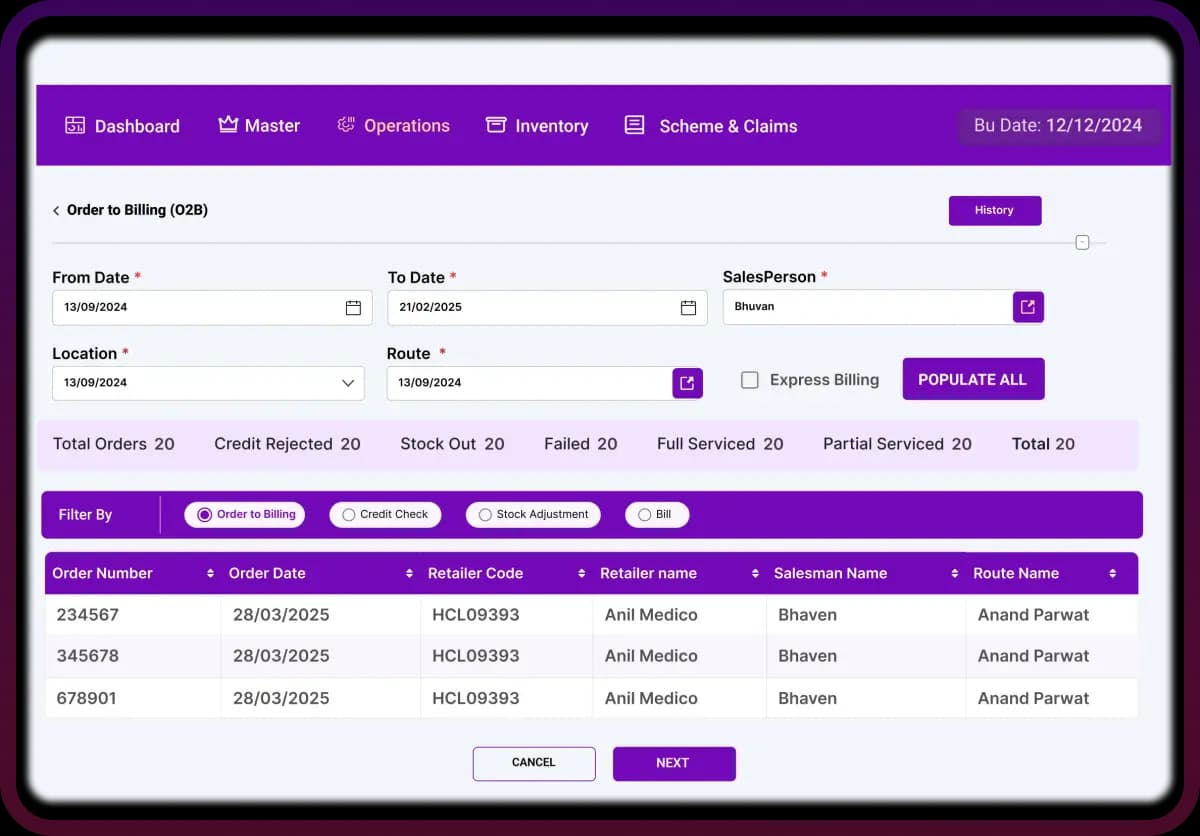Open the From Date calendar picker

tap(352, 307)
